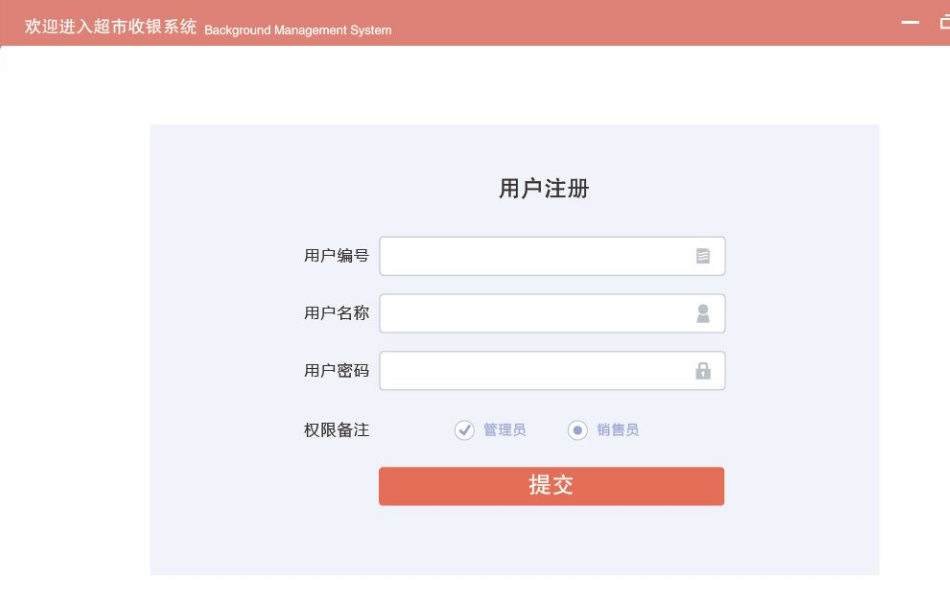Click the 用户编号 field label

point(336,256)
